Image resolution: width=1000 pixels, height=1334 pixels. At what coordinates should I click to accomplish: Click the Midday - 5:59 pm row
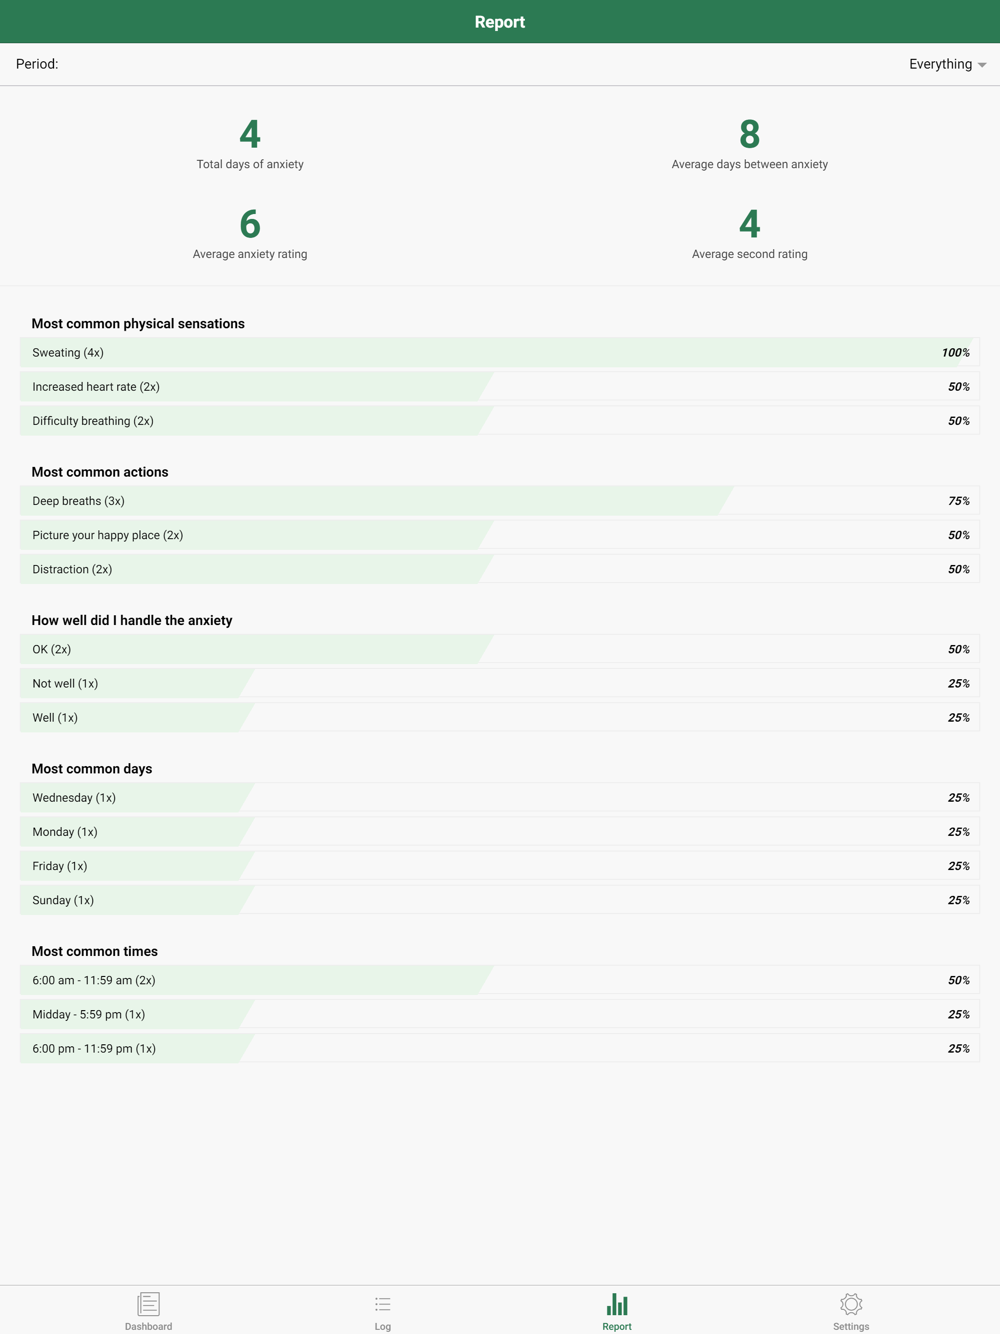coord(500,1014)
